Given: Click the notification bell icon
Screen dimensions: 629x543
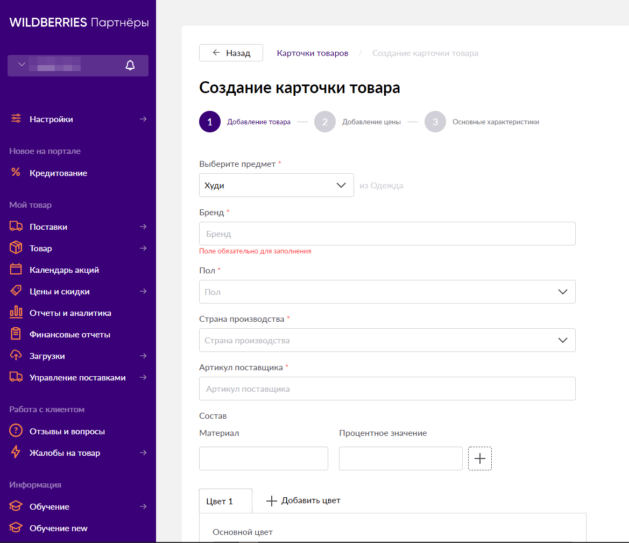Looking at the screenshot, I should coord(130,65).
